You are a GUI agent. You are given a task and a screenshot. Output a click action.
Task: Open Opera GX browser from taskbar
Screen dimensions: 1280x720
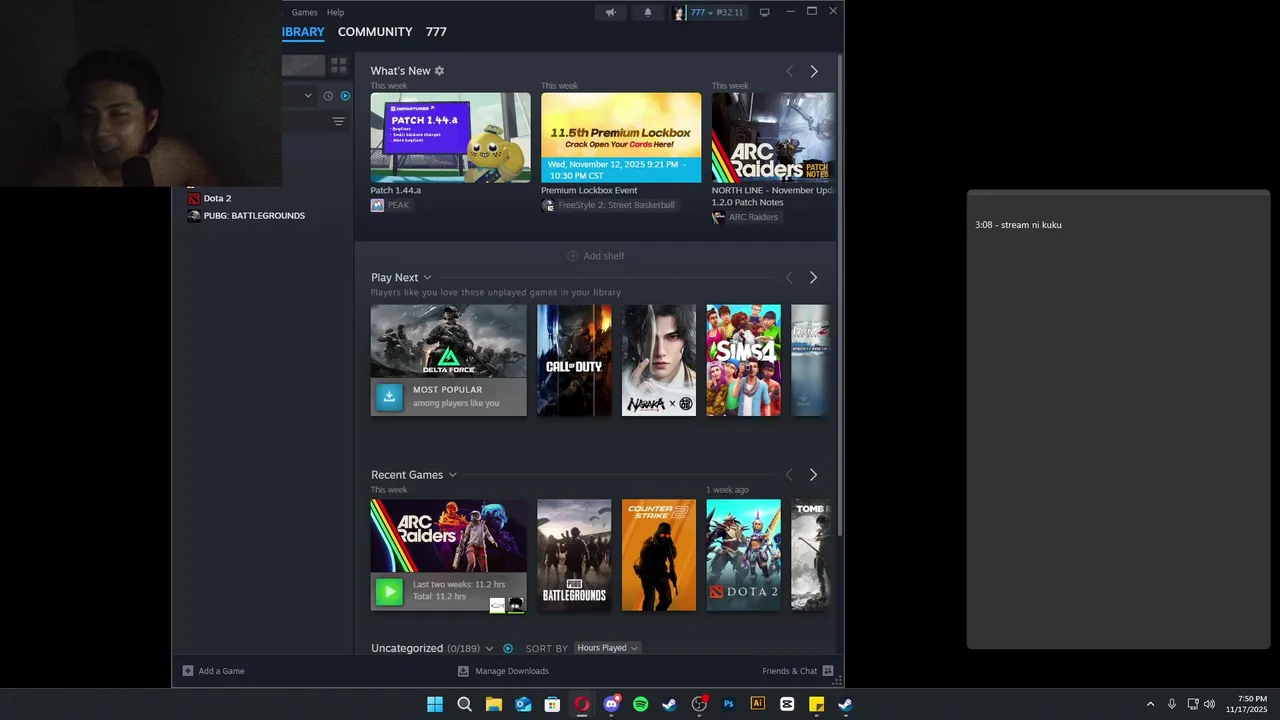click(581, 704)
